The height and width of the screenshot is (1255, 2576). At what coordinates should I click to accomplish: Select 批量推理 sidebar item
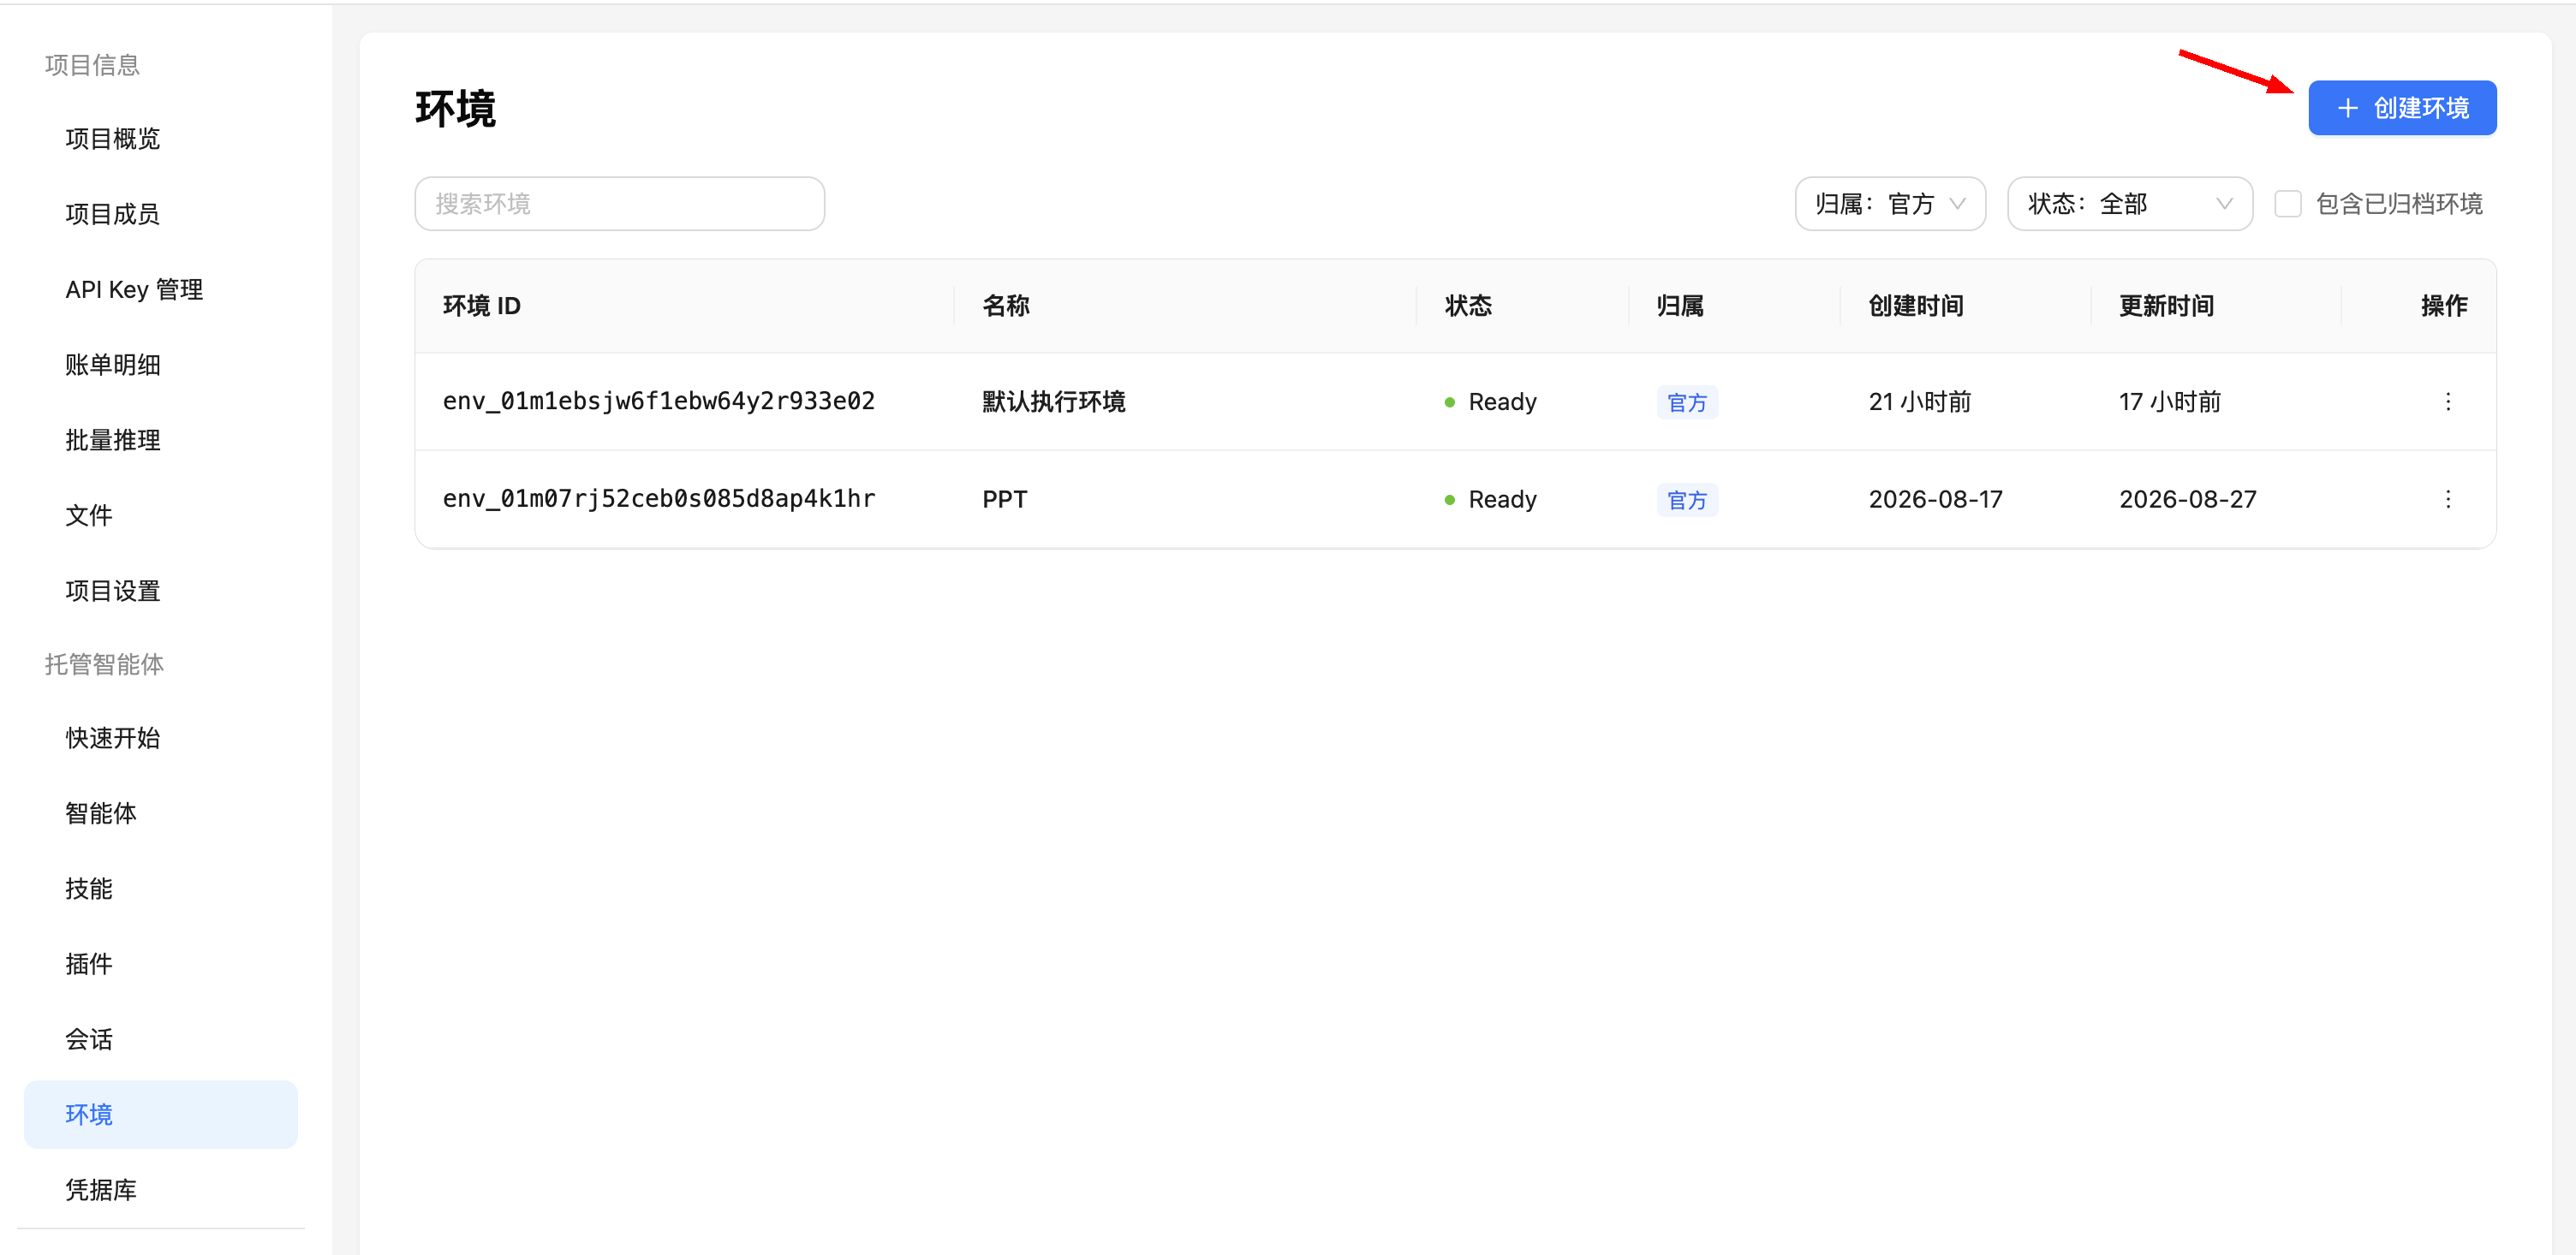[x=112, y=439]
